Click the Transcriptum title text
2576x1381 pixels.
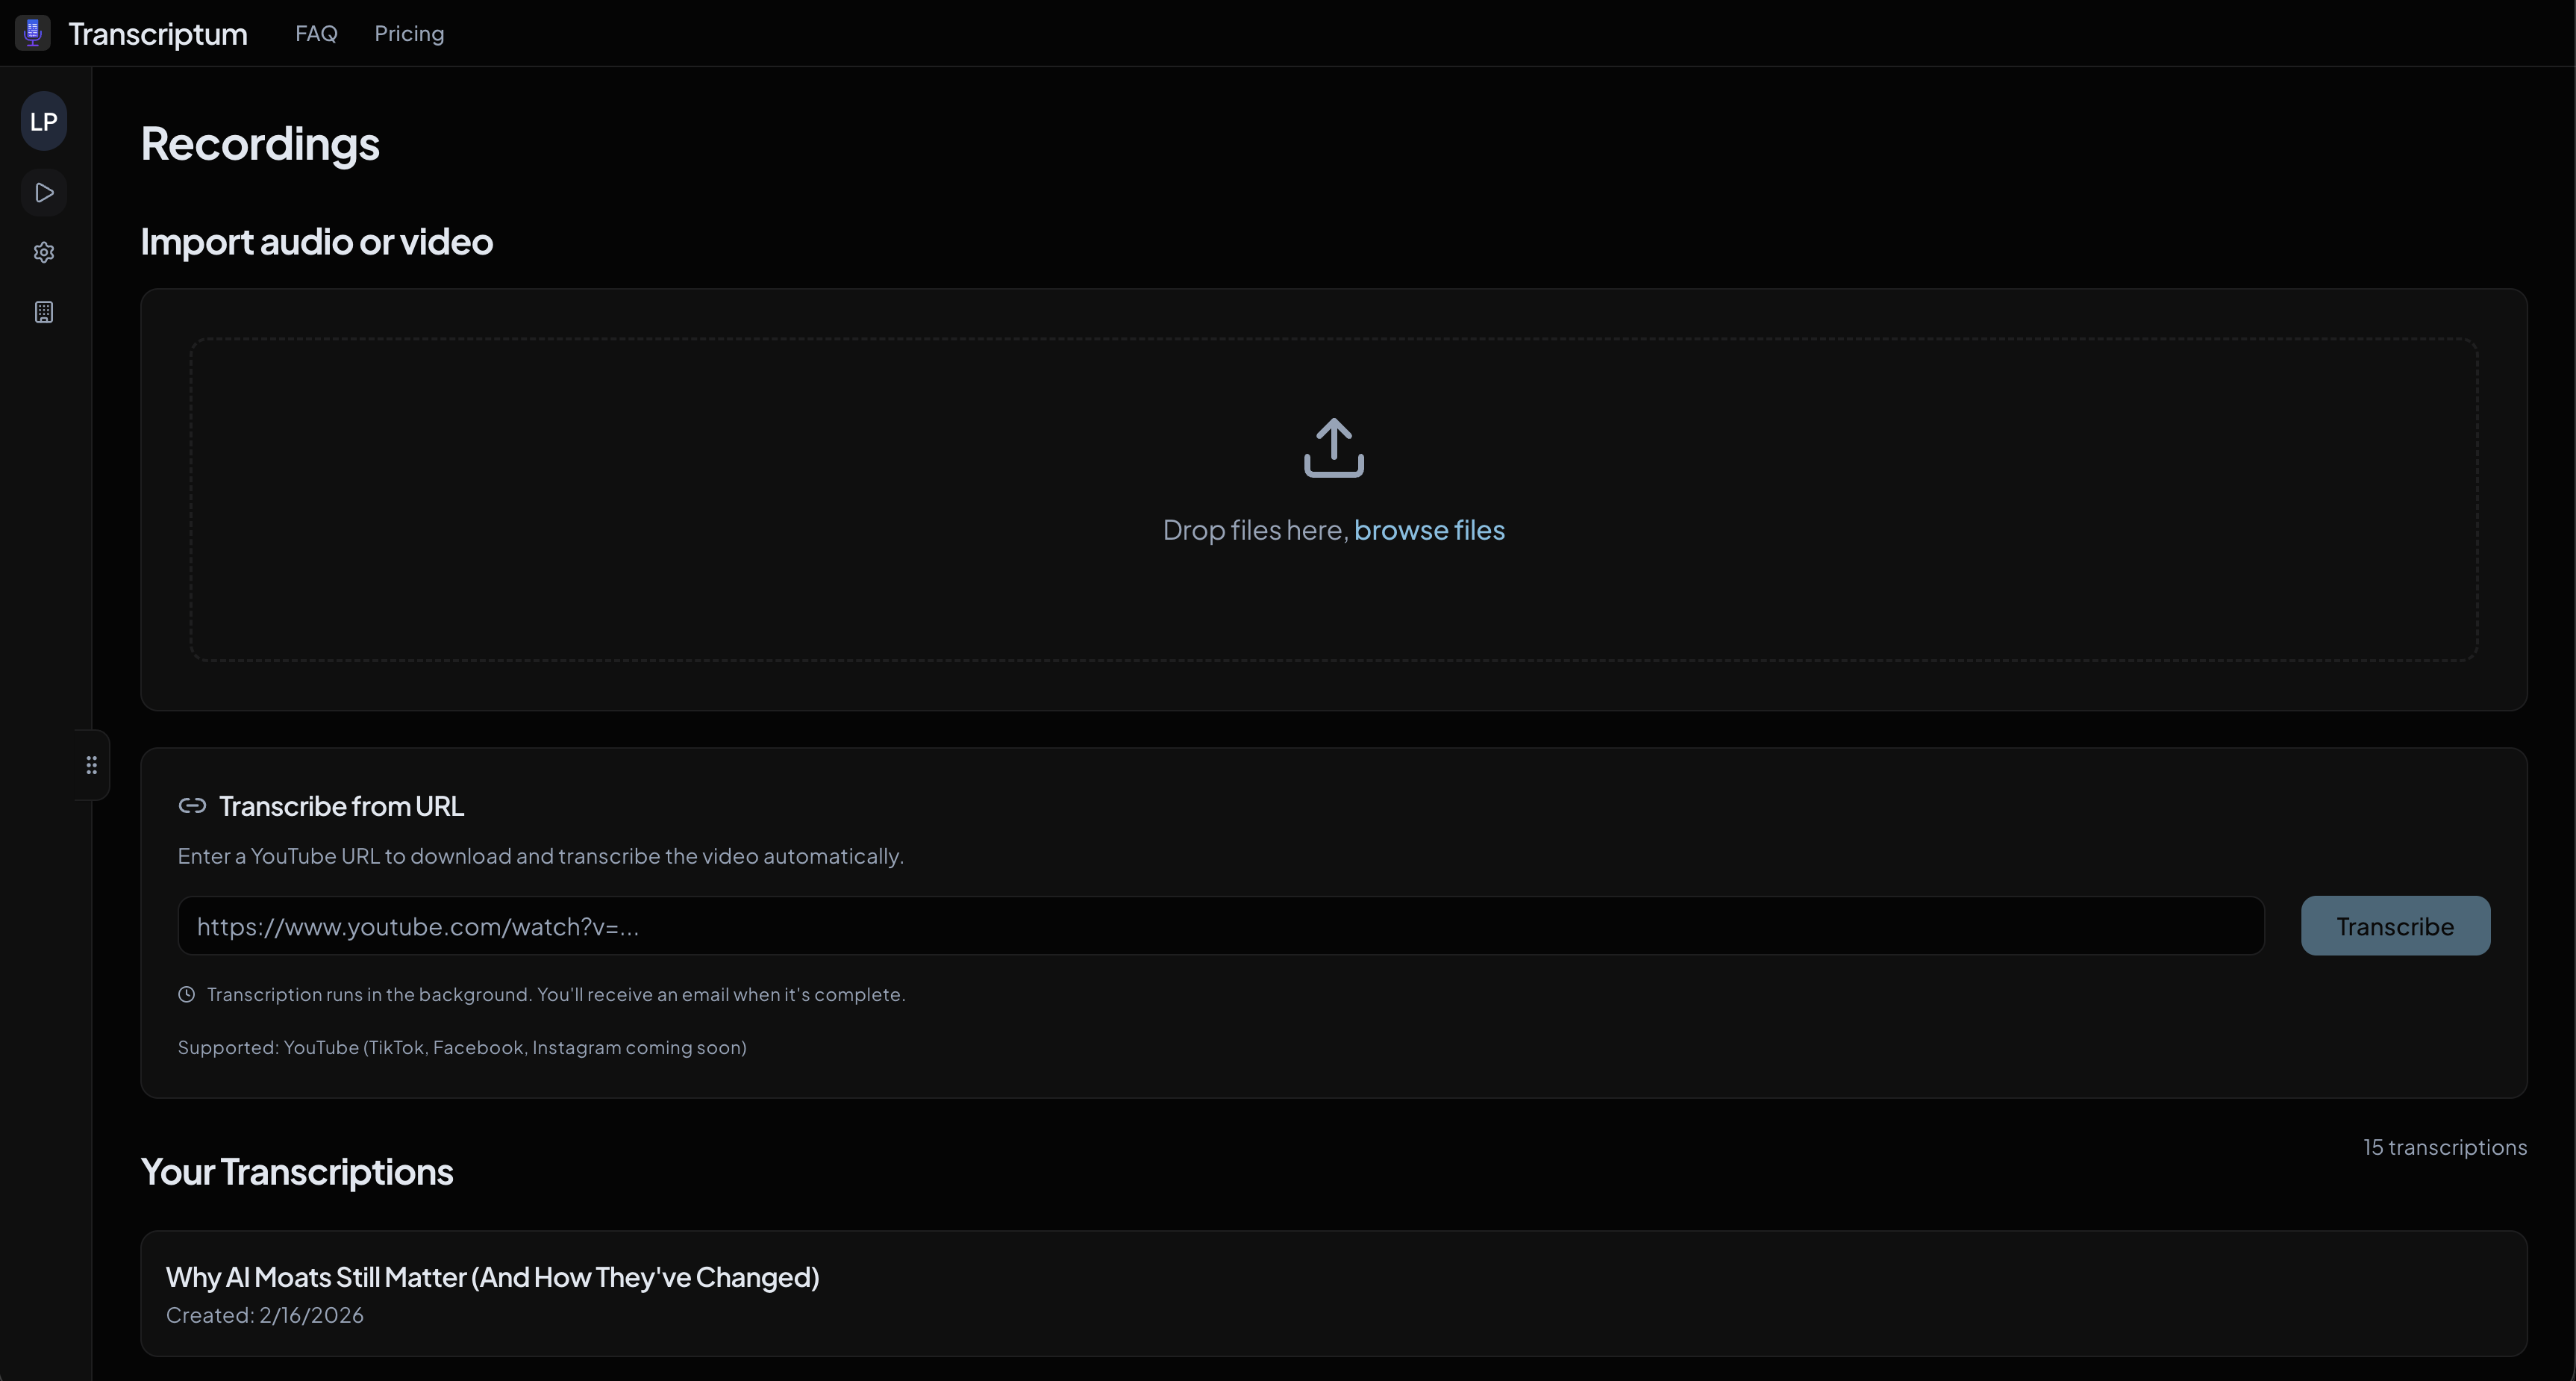coord(156,32)
